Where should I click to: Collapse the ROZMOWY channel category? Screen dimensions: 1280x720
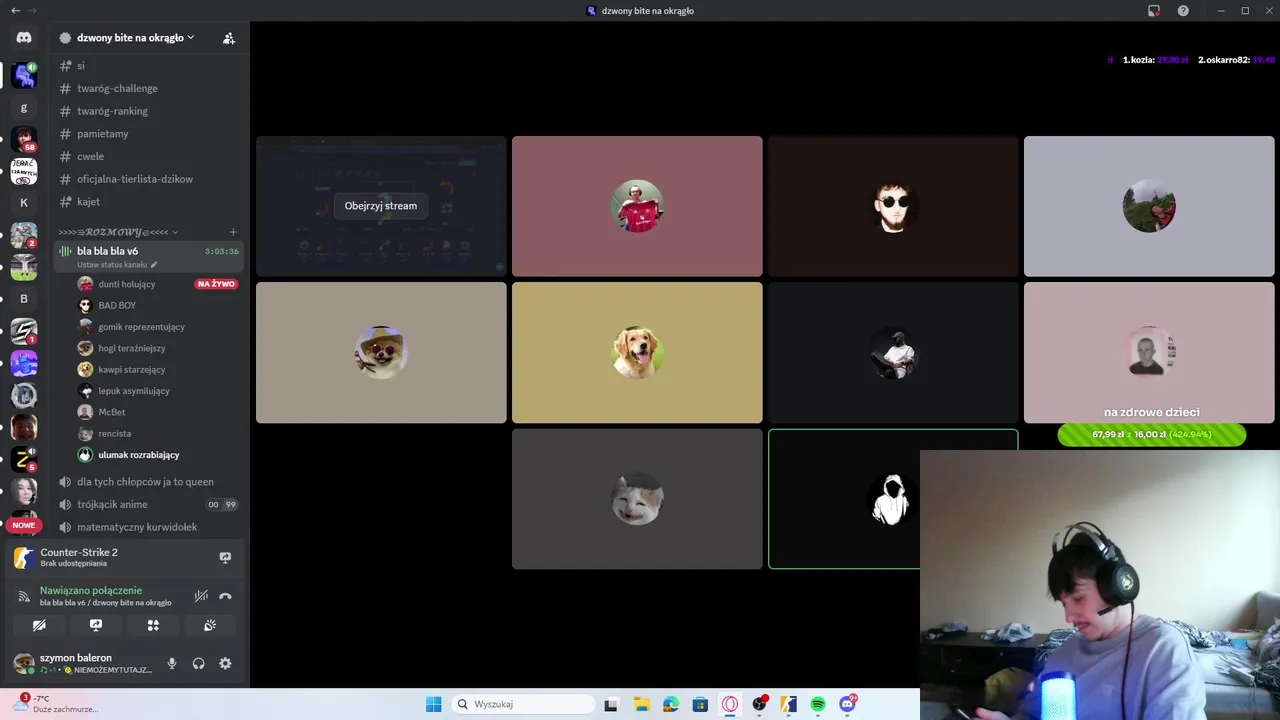point(118,232)
